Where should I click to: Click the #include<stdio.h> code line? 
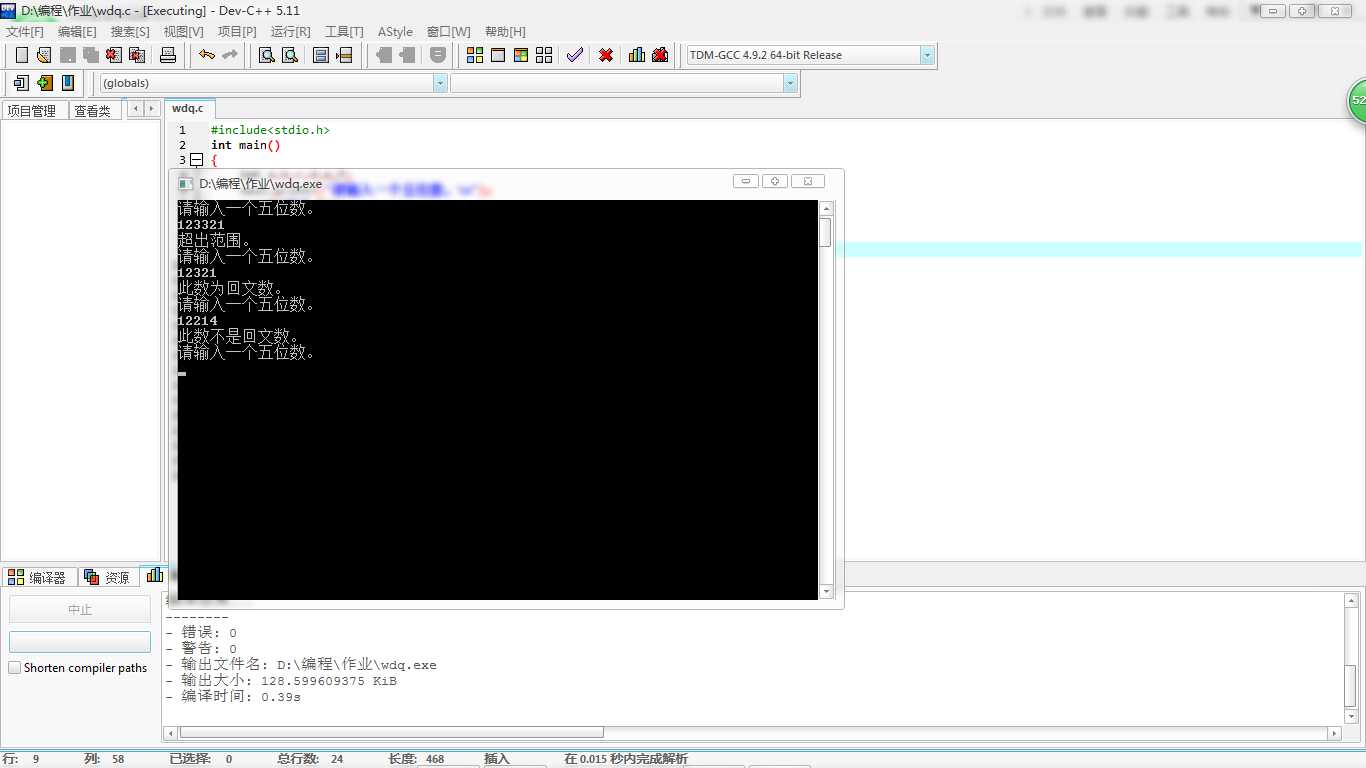[x=270, y=130]
